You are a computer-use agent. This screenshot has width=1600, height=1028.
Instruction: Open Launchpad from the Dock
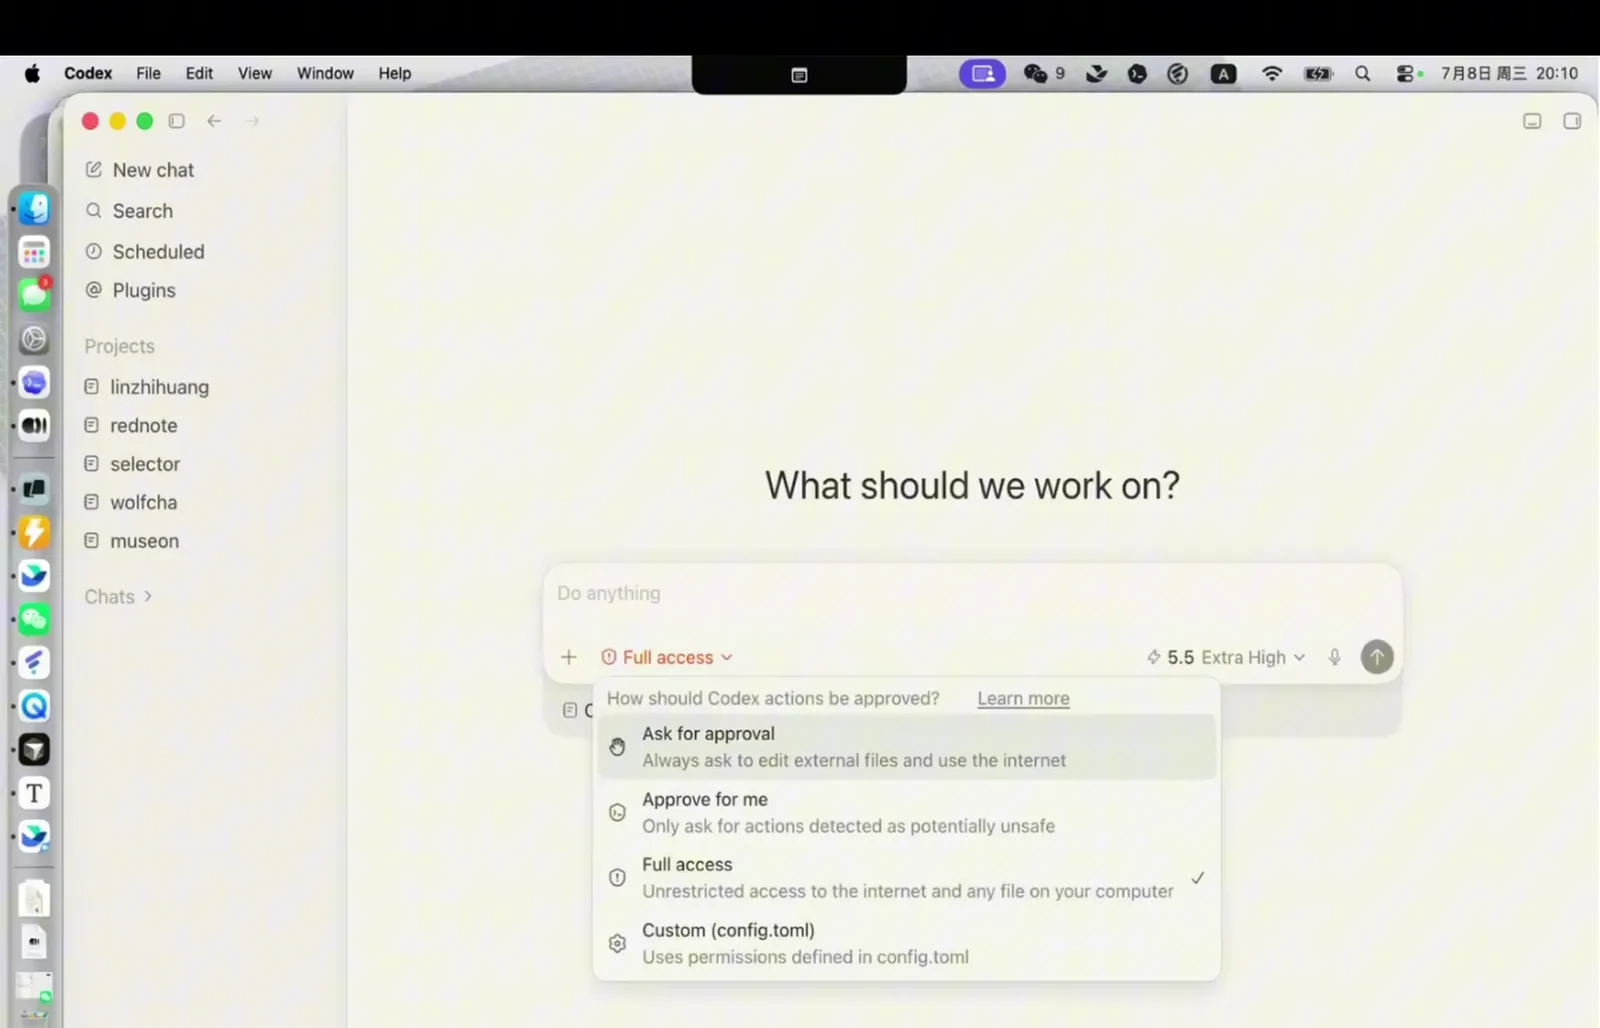34,252
